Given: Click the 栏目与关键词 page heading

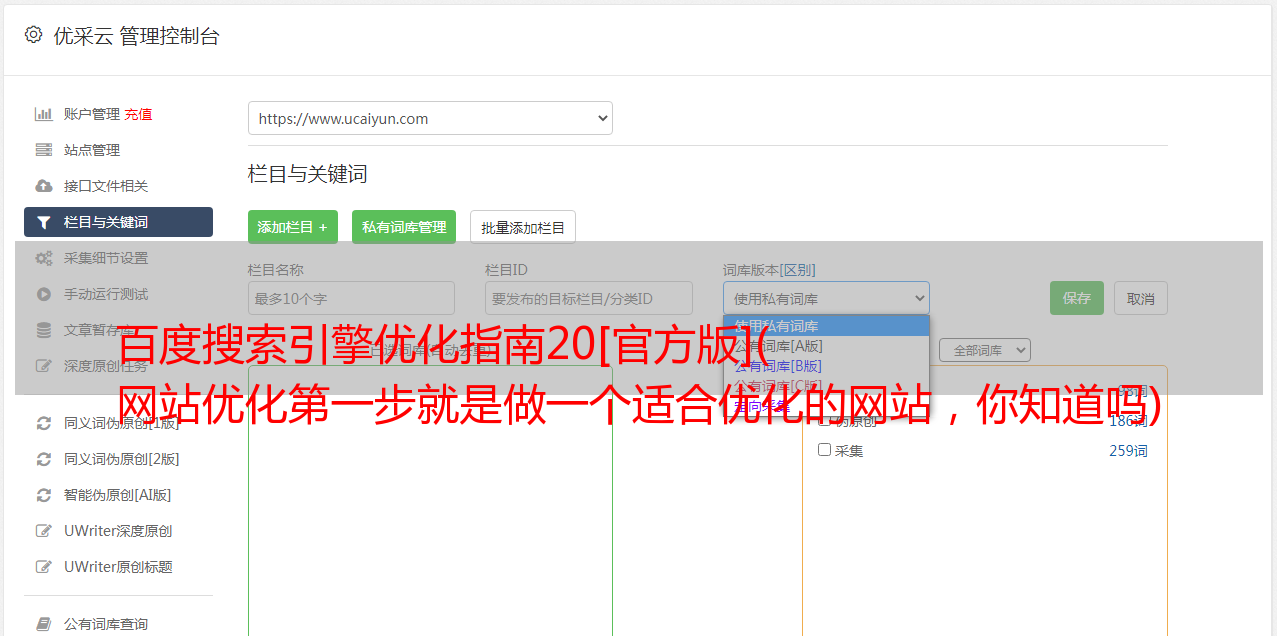Looking at the screenshot, I should pyautogui.click(x=308, y=174).
